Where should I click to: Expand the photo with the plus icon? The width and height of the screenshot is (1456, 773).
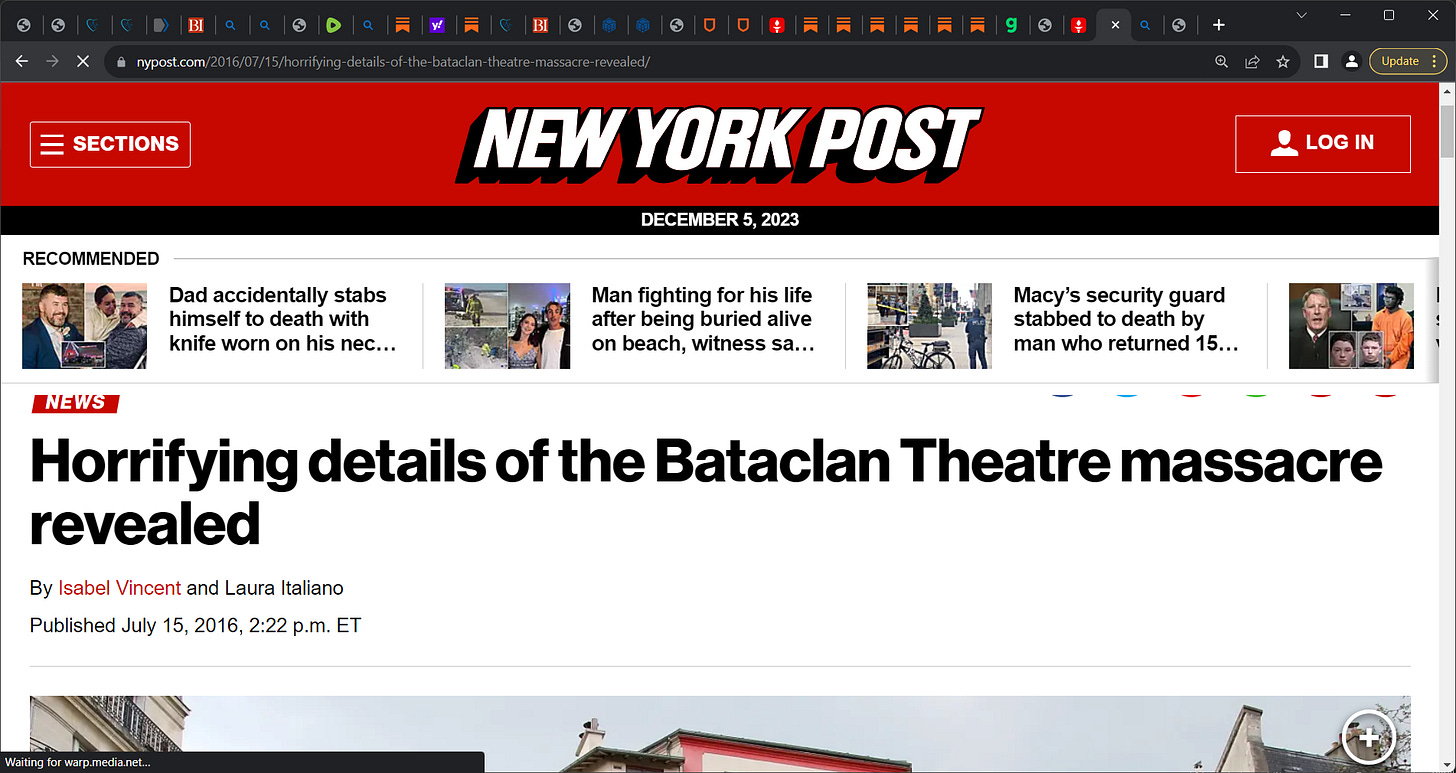tap(1368, 739)
